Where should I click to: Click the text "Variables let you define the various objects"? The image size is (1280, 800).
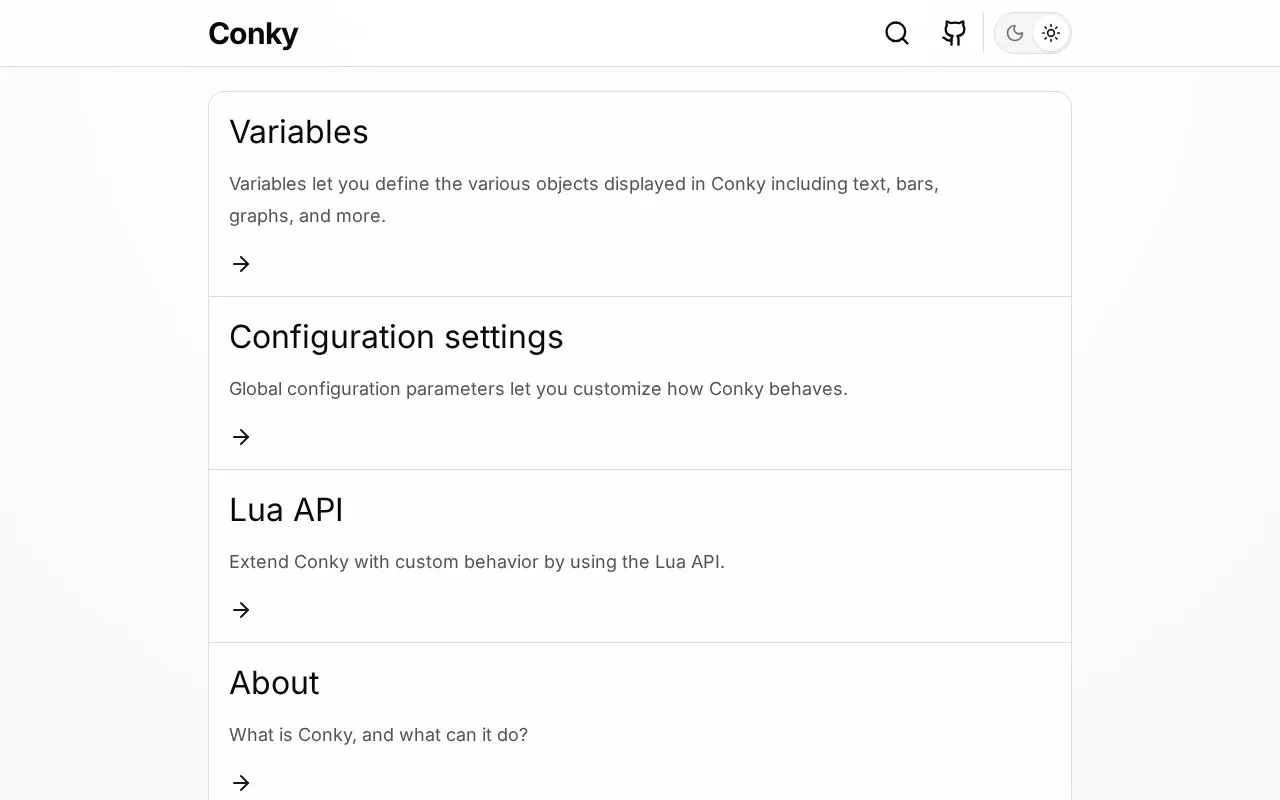pos(414,184)
